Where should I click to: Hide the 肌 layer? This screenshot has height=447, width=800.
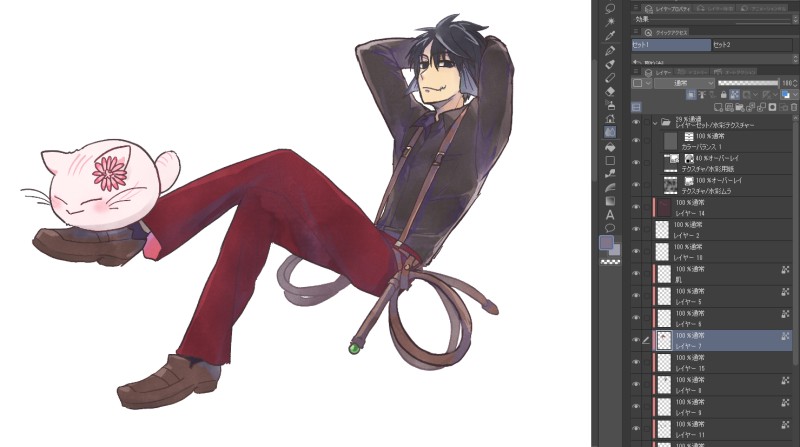(636, 274)
